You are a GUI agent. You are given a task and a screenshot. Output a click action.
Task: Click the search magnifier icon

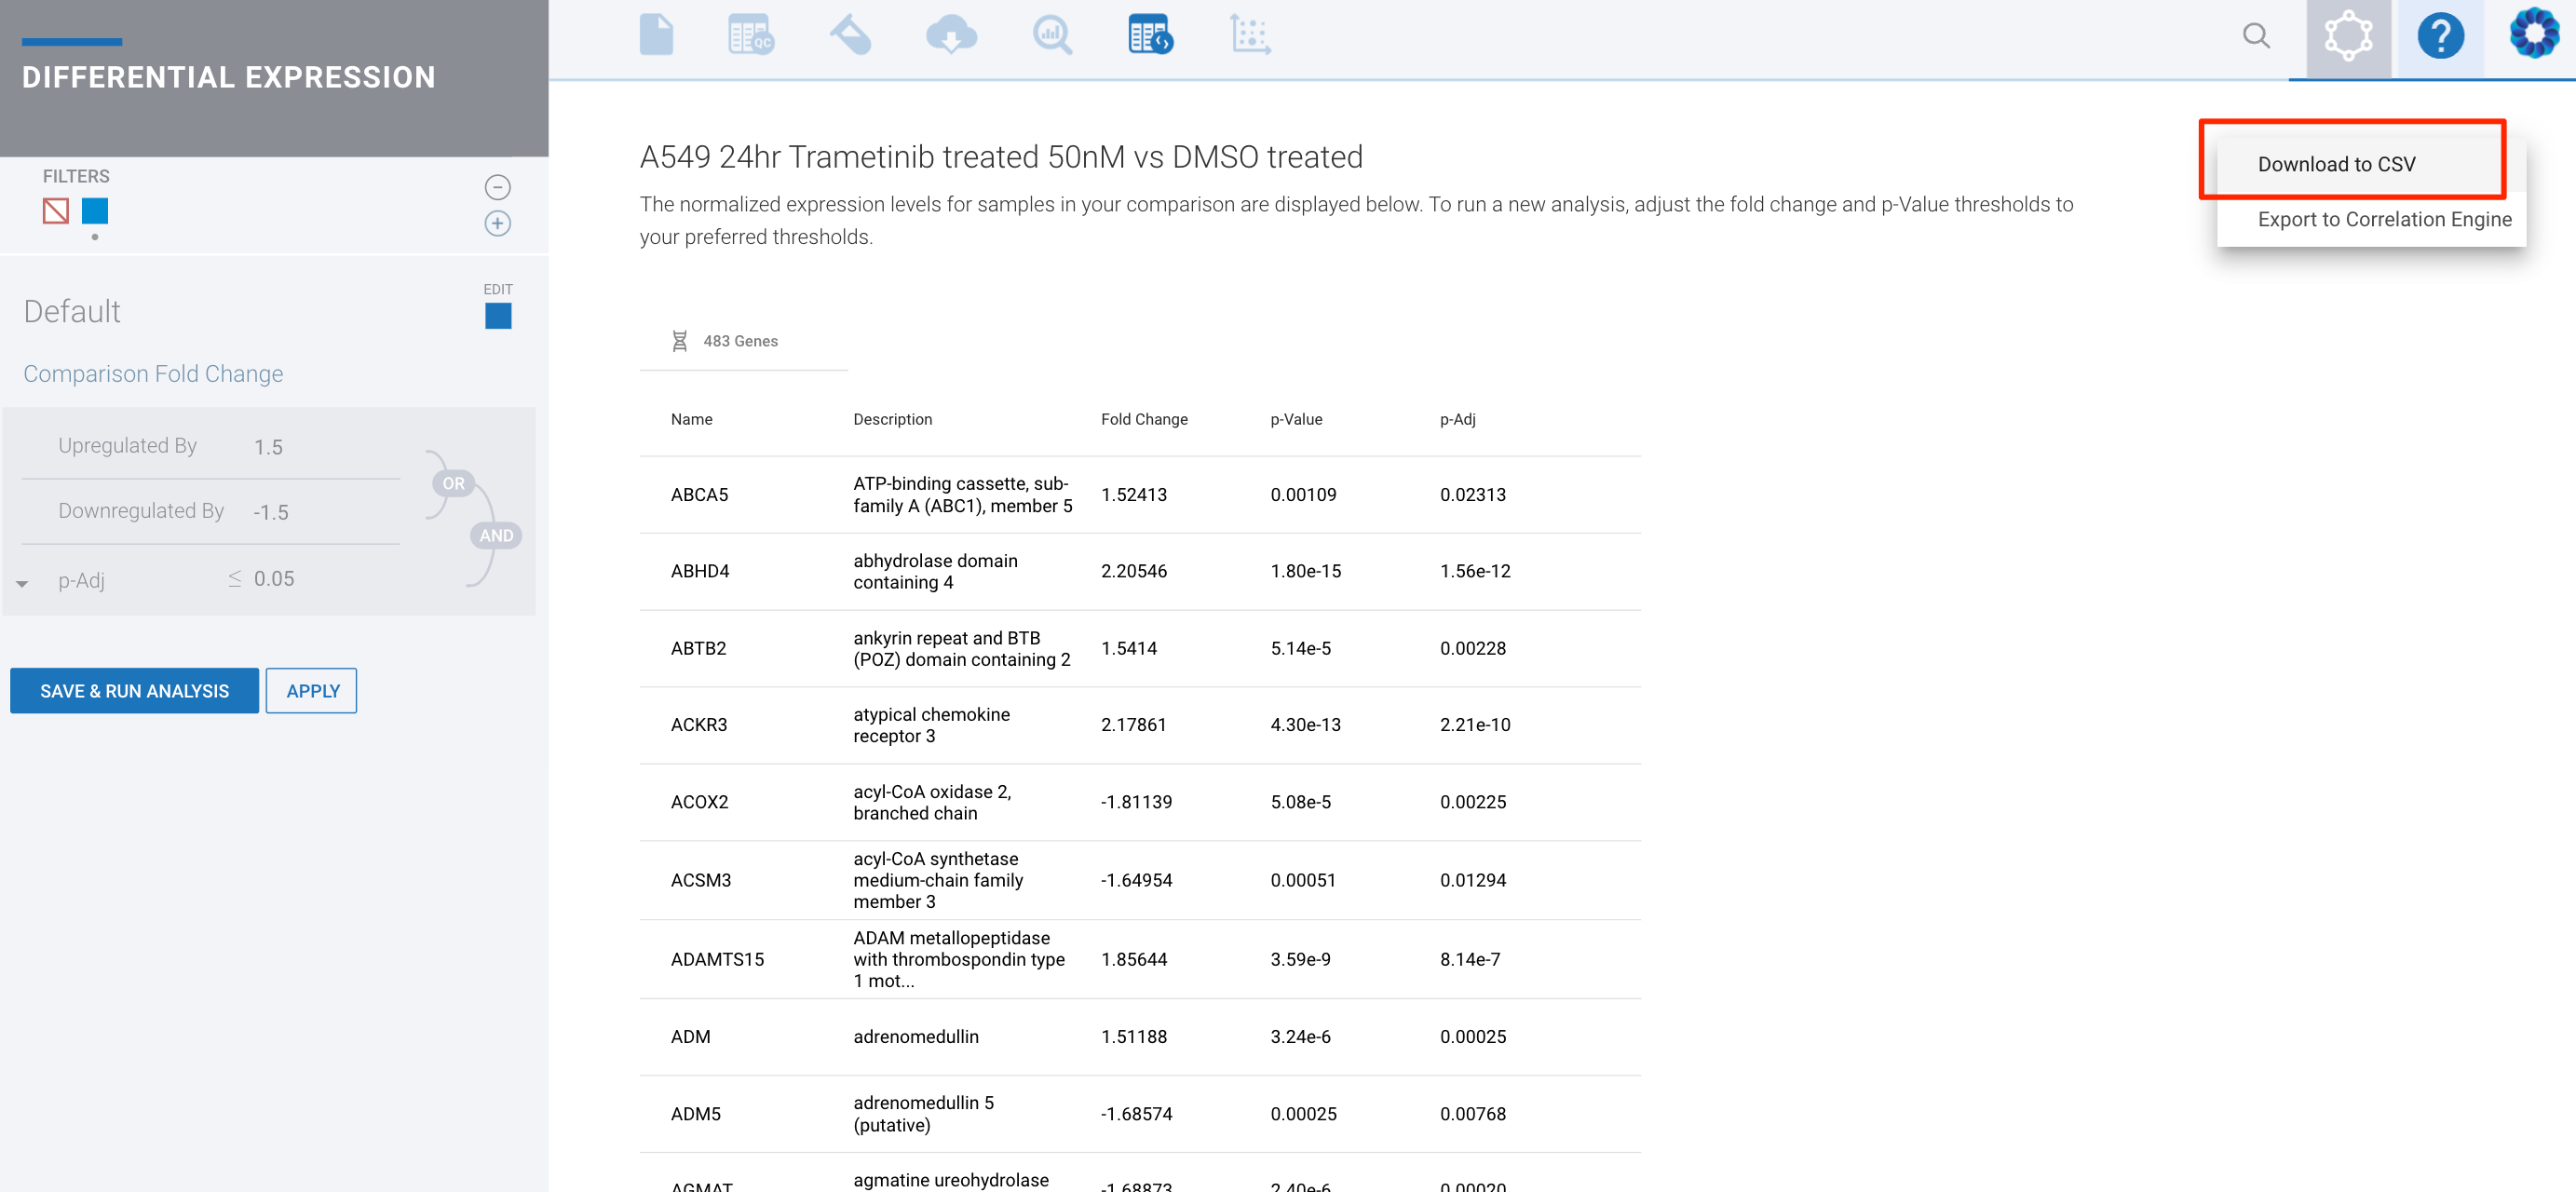click(x=2256, y=36)
